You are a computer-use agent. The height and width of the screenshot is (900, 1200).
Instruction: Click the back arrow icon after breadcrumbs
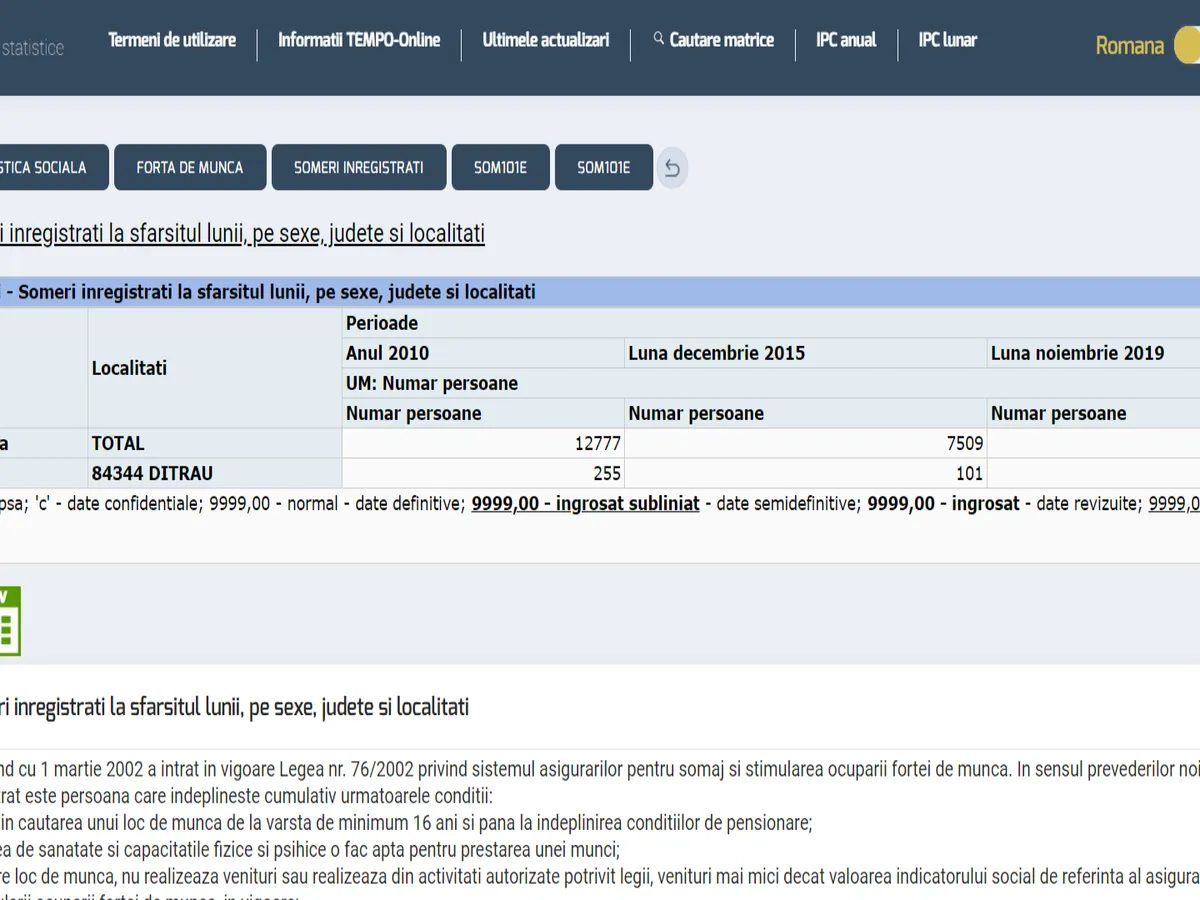pyautogui.click(x=672, y=168)
